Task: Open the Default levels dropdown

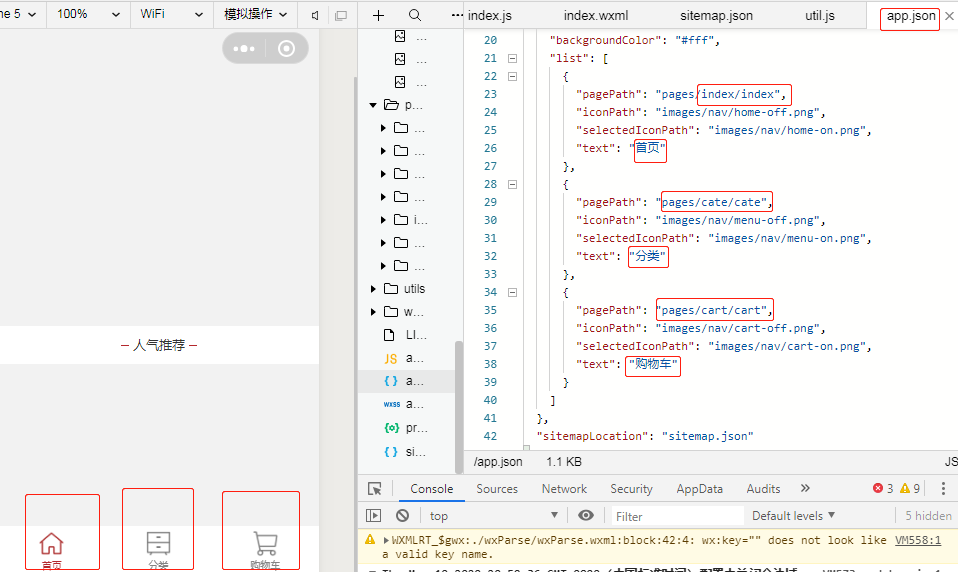Action: point(793,516)
